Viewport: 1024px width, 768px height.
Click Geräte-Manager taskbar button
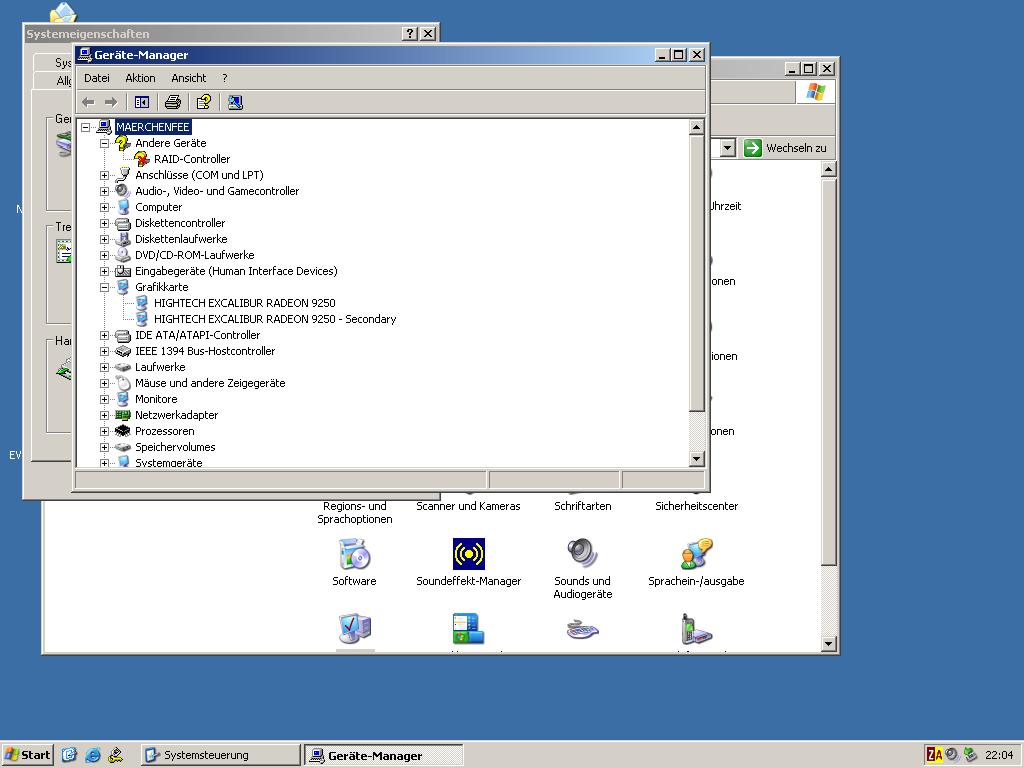point(384,755)
